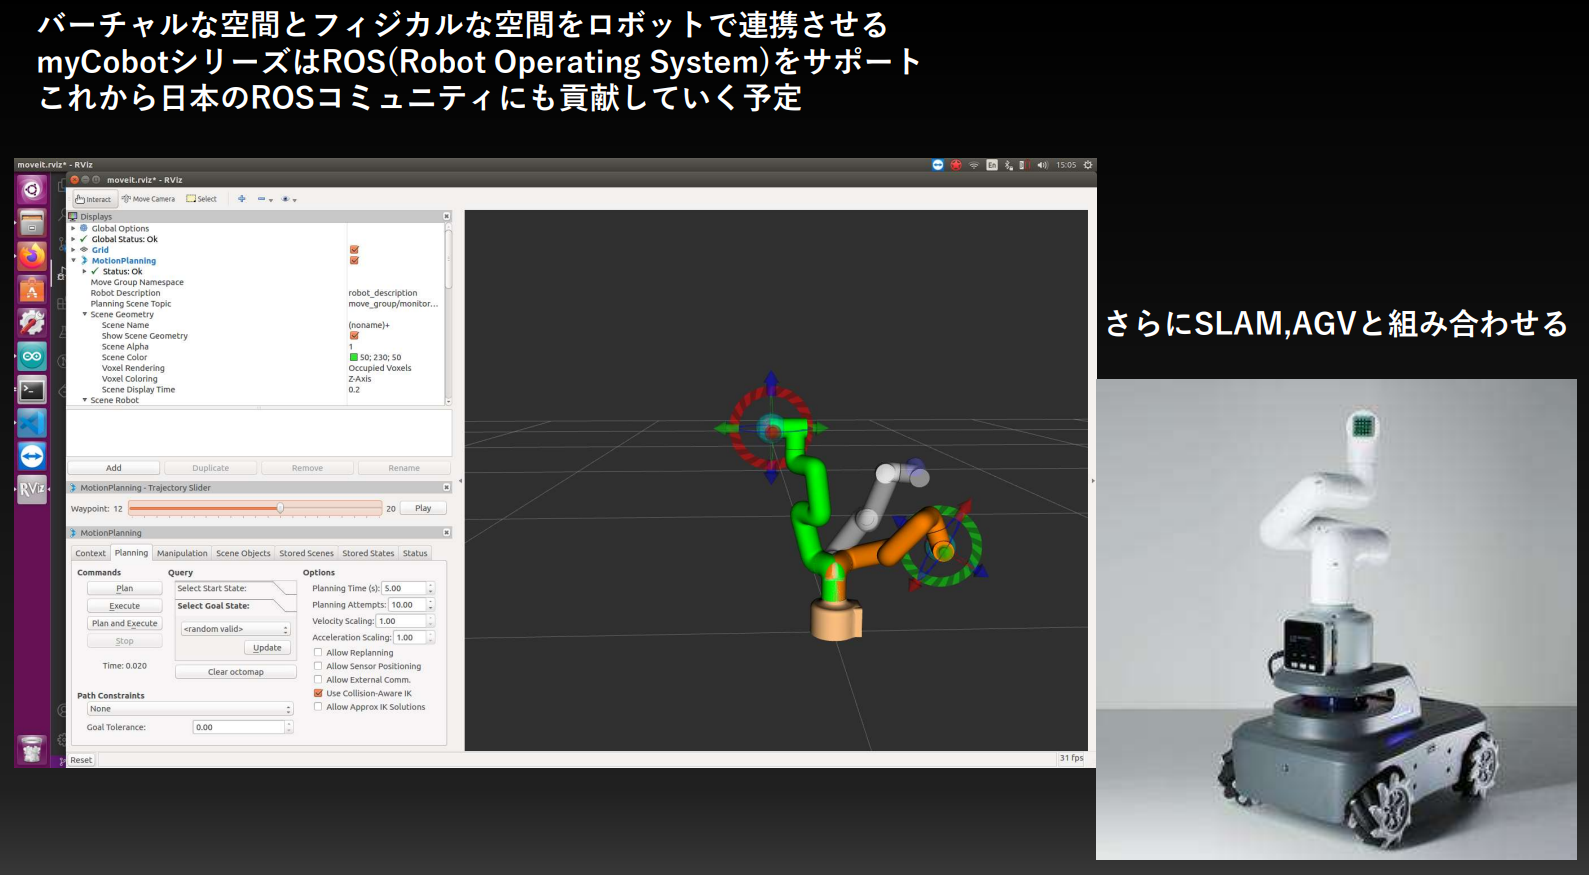Click the Waypoint trajectory slider handle
The image size is (1589, 875).
(280, 508)
